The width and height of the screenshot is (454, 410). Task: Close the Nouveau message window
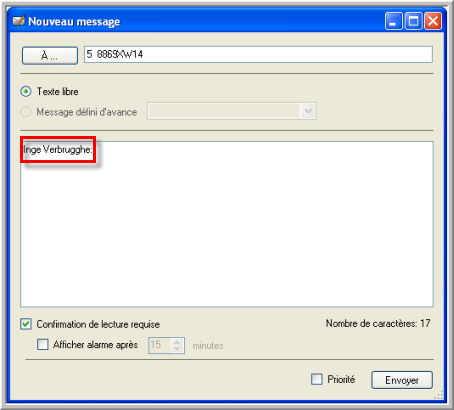pyautogui.click(x=433, y=21)
